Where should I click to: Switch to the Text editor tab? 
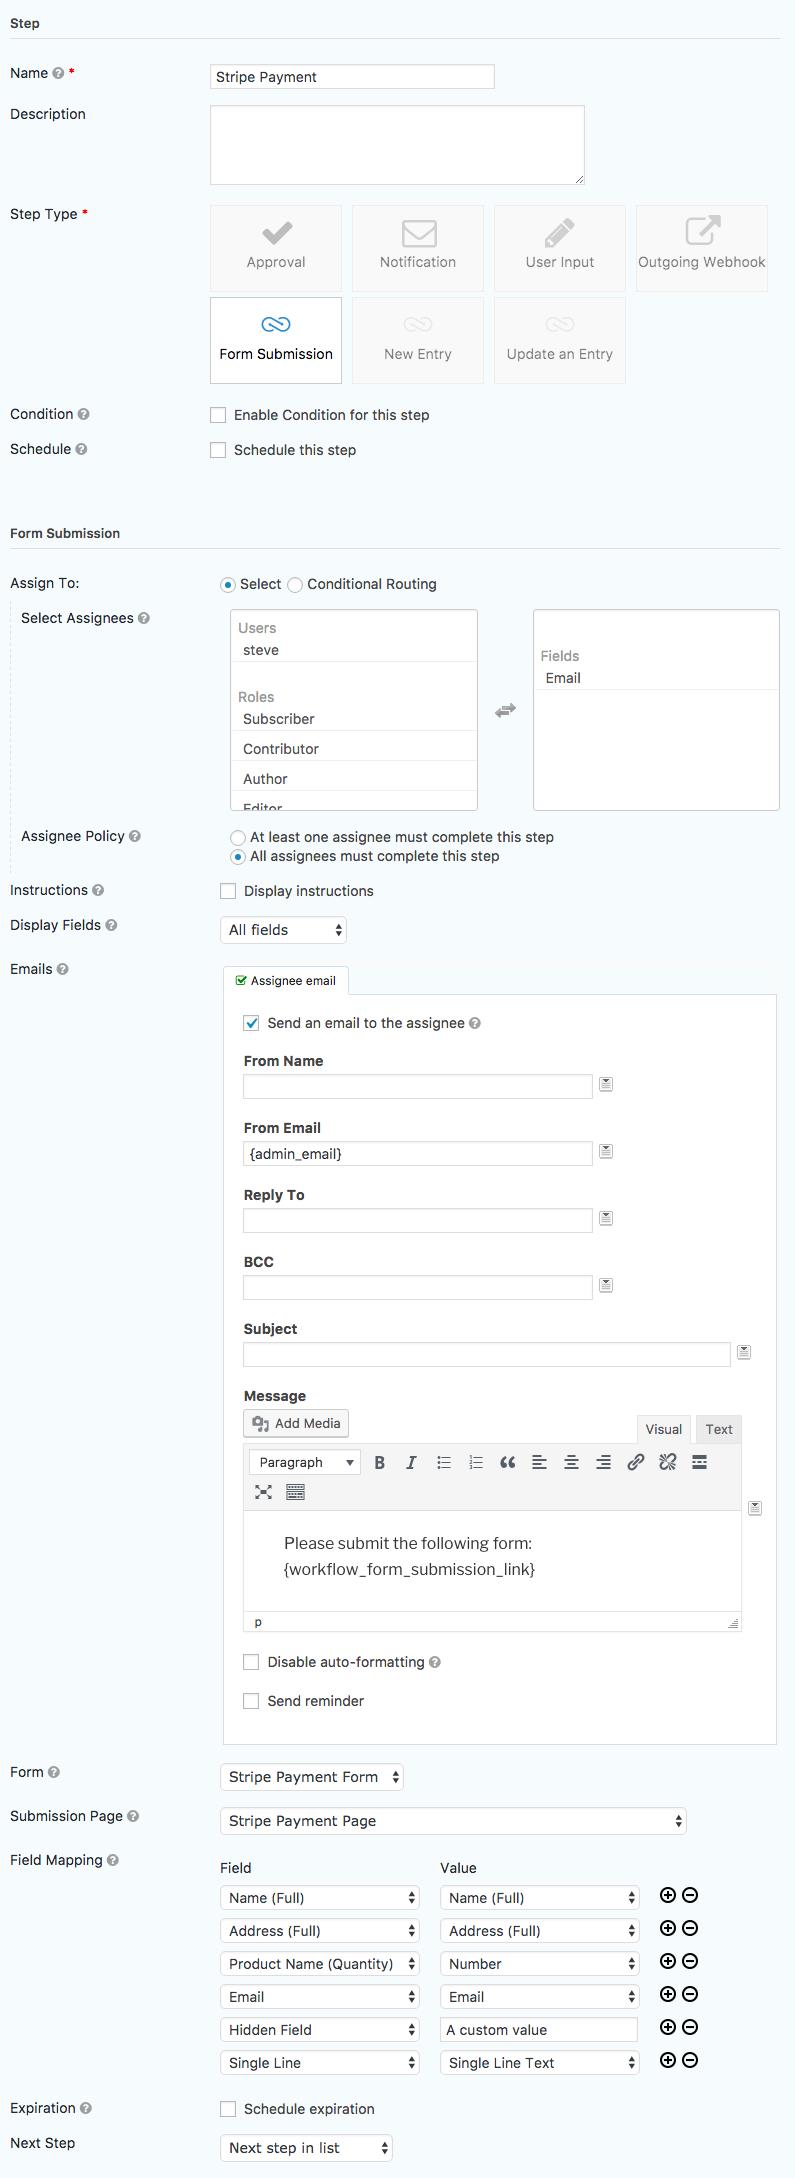tap(718, 1429)
